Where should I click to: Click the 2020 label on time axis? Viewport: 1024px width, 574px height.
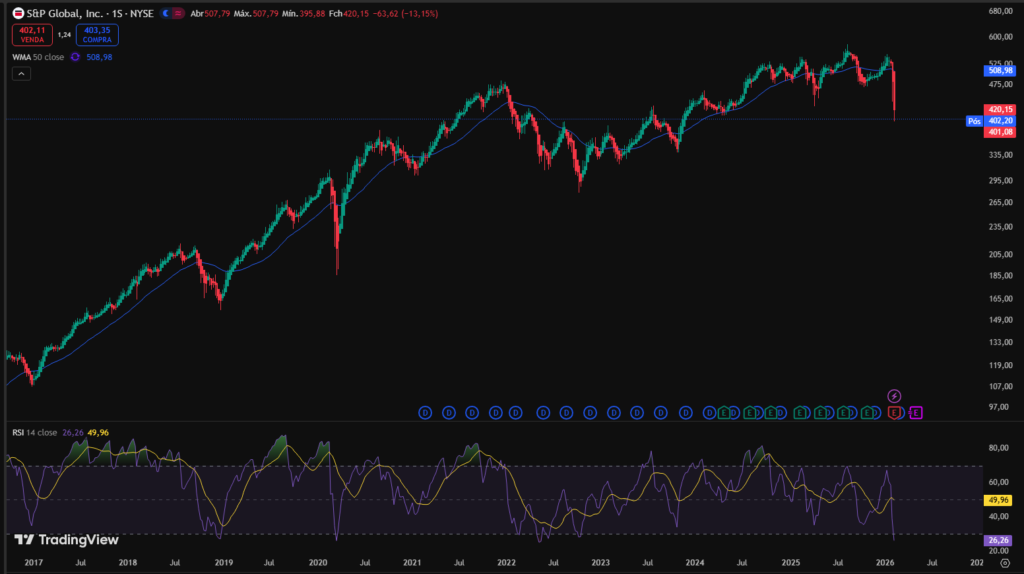pyautogui.click(x=318, y=563)
